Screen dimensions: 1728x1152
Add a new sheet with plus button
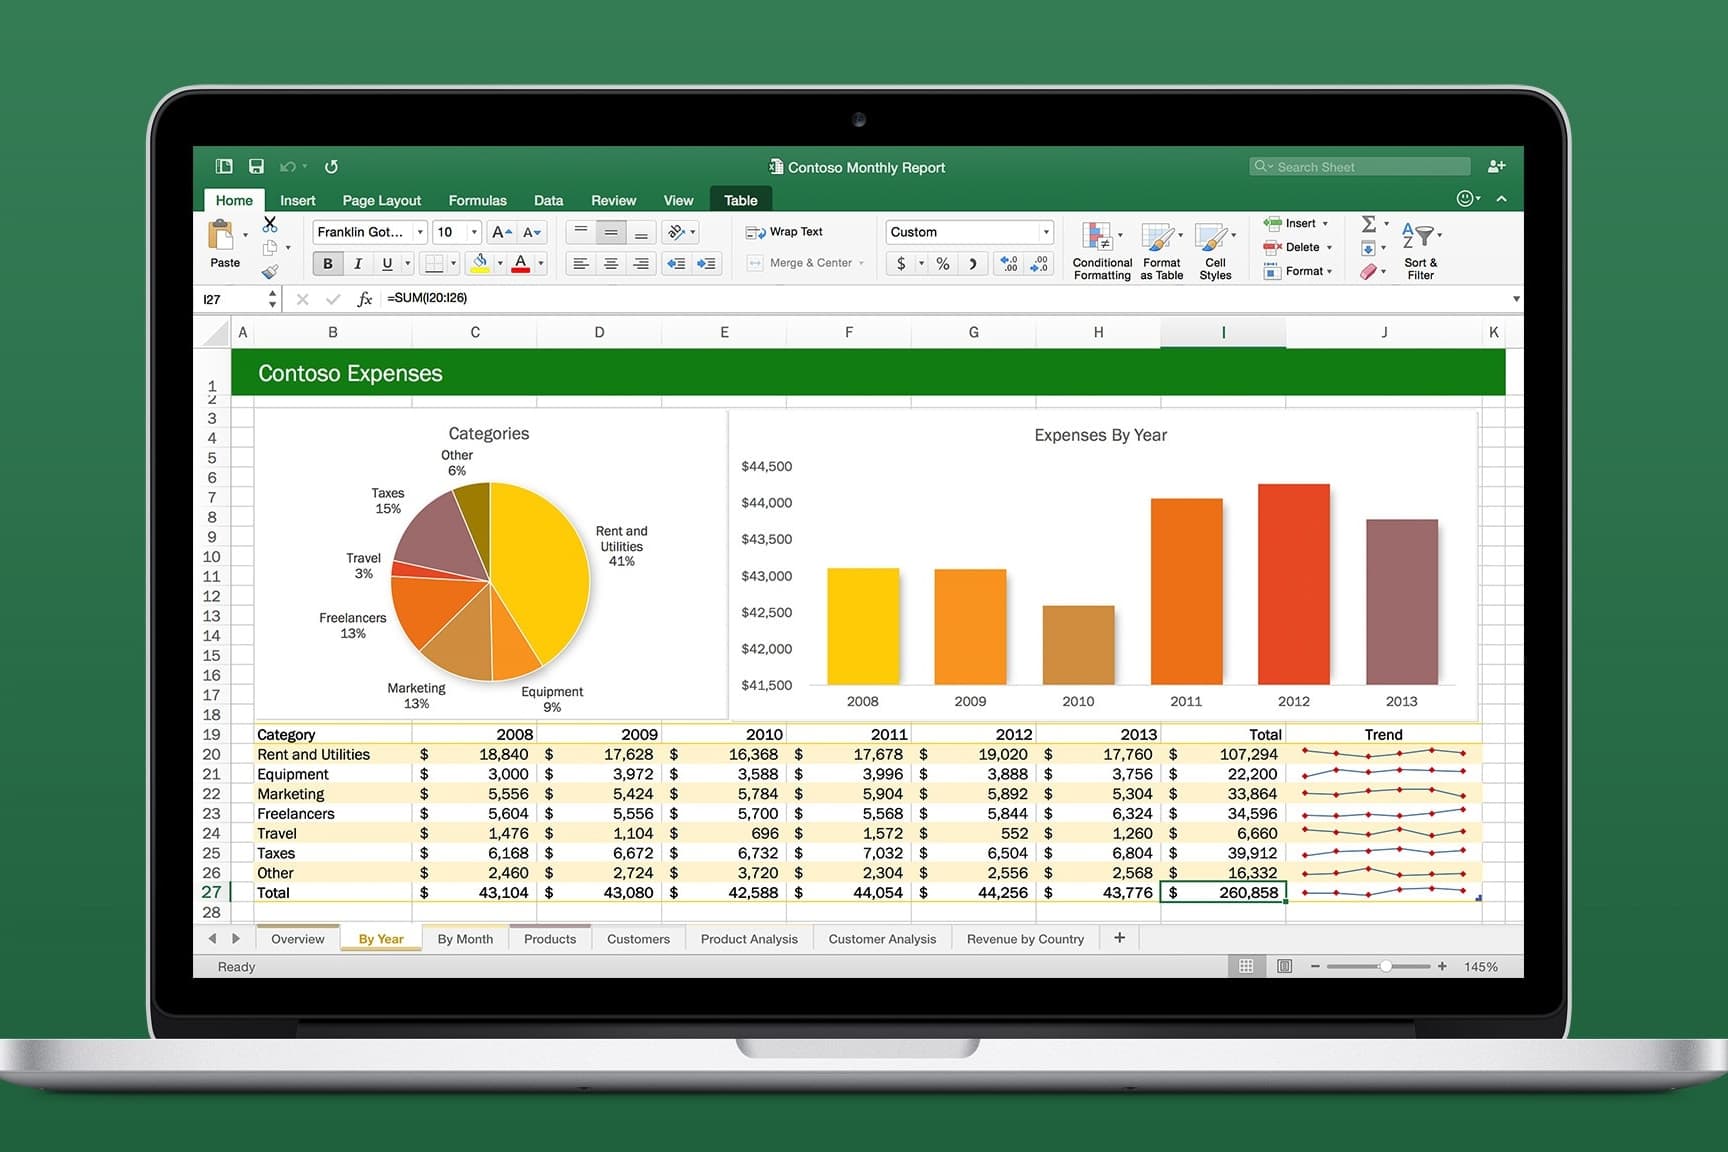[1119, 938]
